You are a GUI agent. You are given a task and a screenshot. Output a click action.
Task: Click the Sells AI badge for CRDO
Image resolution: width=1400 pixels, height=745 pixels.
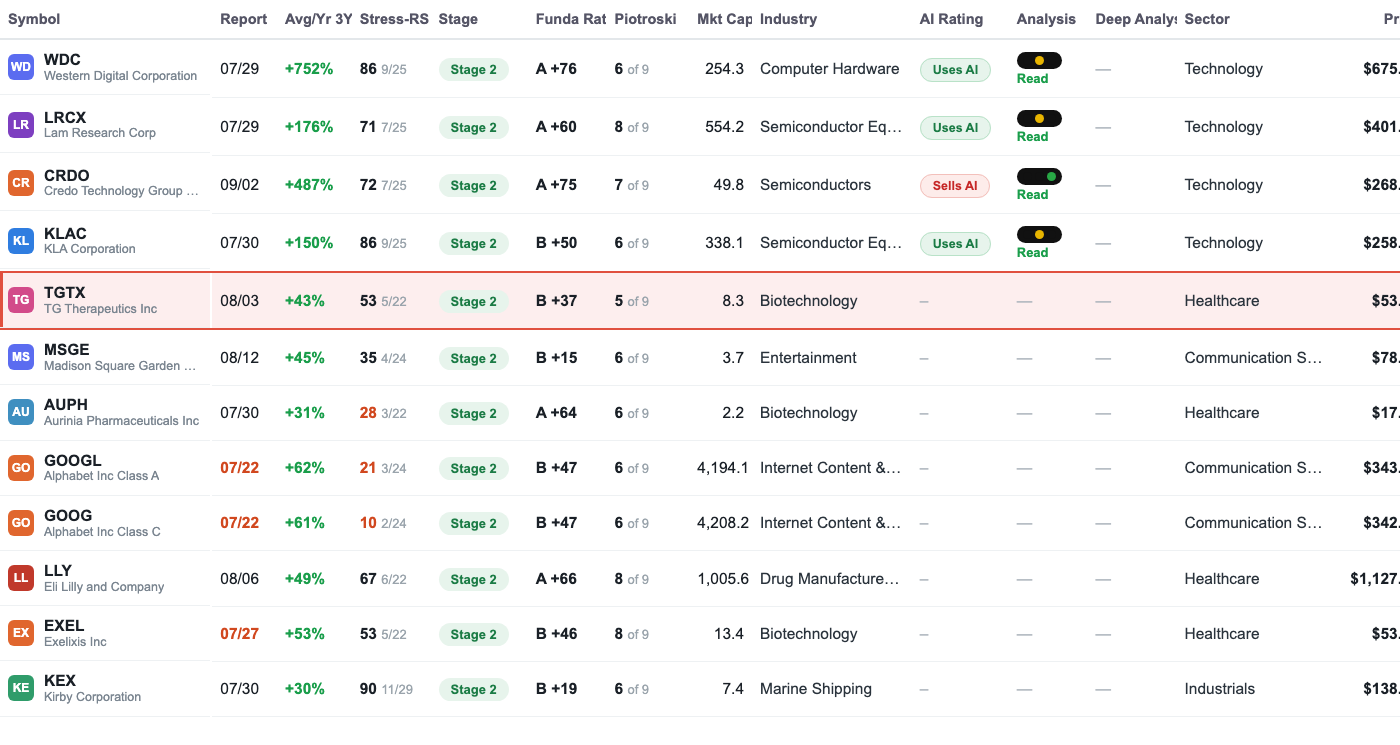[955, 185]
